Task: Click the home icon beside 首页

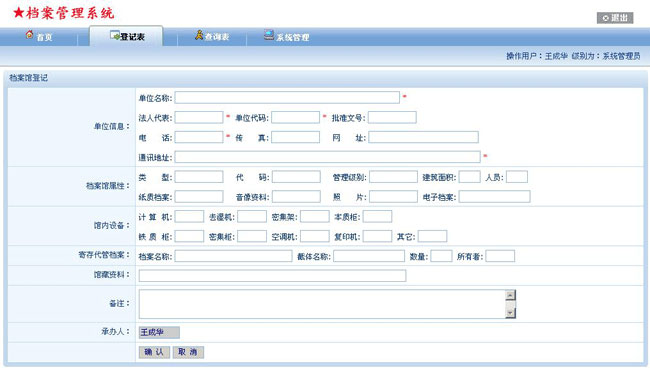Action: coord(29,34)
